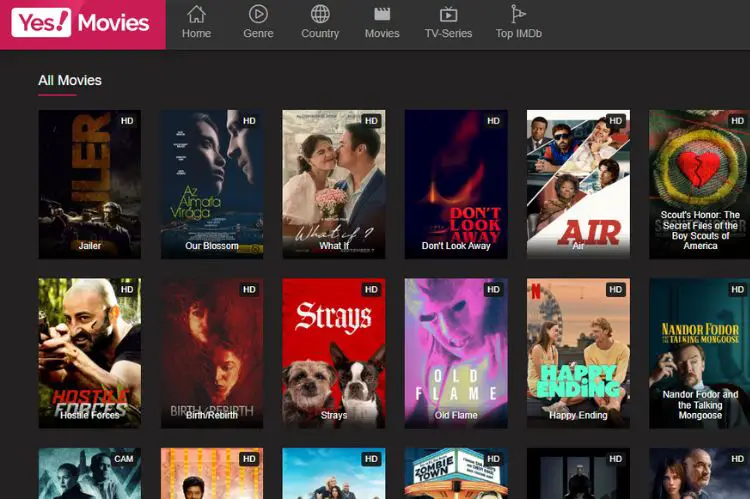Click the HD badge on Old Flame
This screenshot has height=499, width=750.
tap(493, 289)
